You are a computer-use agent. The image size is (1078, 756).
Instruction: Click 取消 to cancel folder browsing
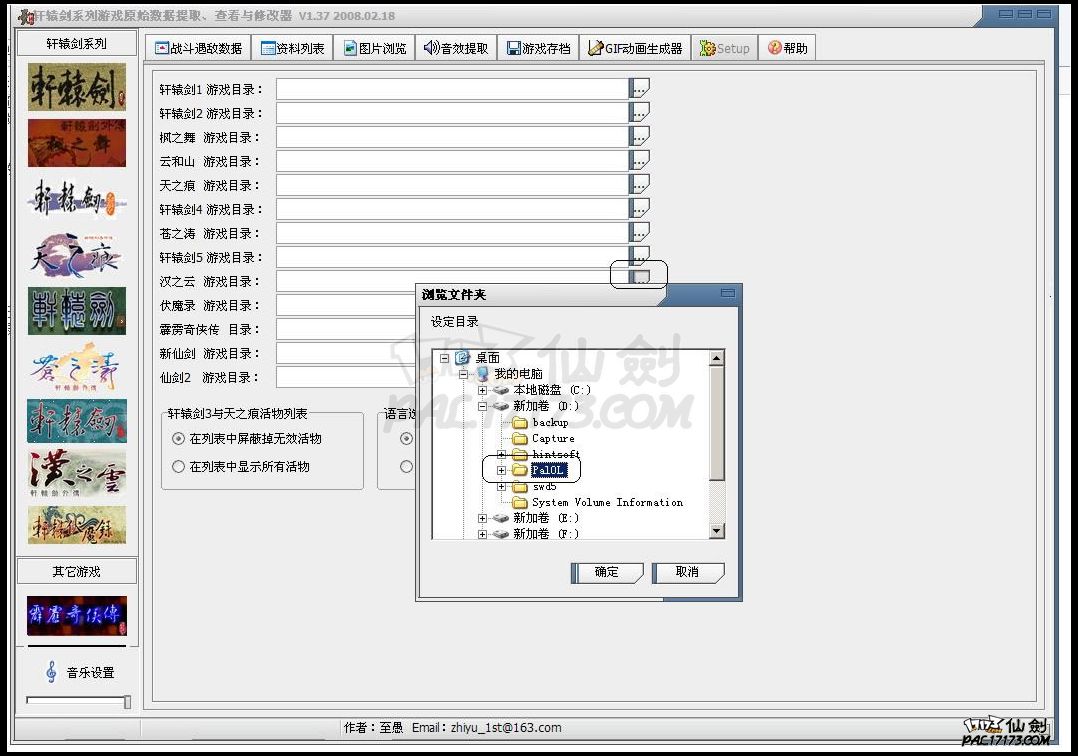(687, 572)
